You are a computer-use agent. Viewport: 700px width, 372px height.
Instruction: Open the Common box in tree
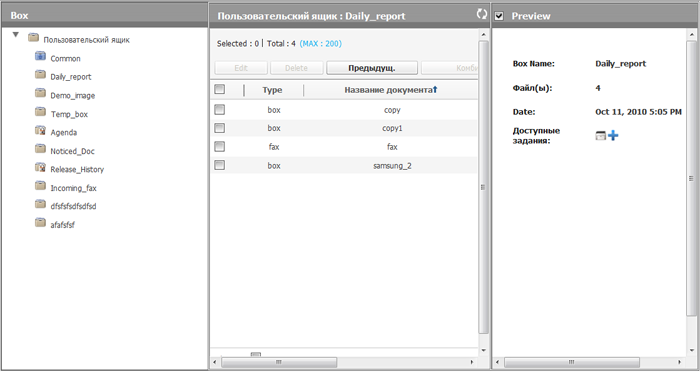[65, 59]
